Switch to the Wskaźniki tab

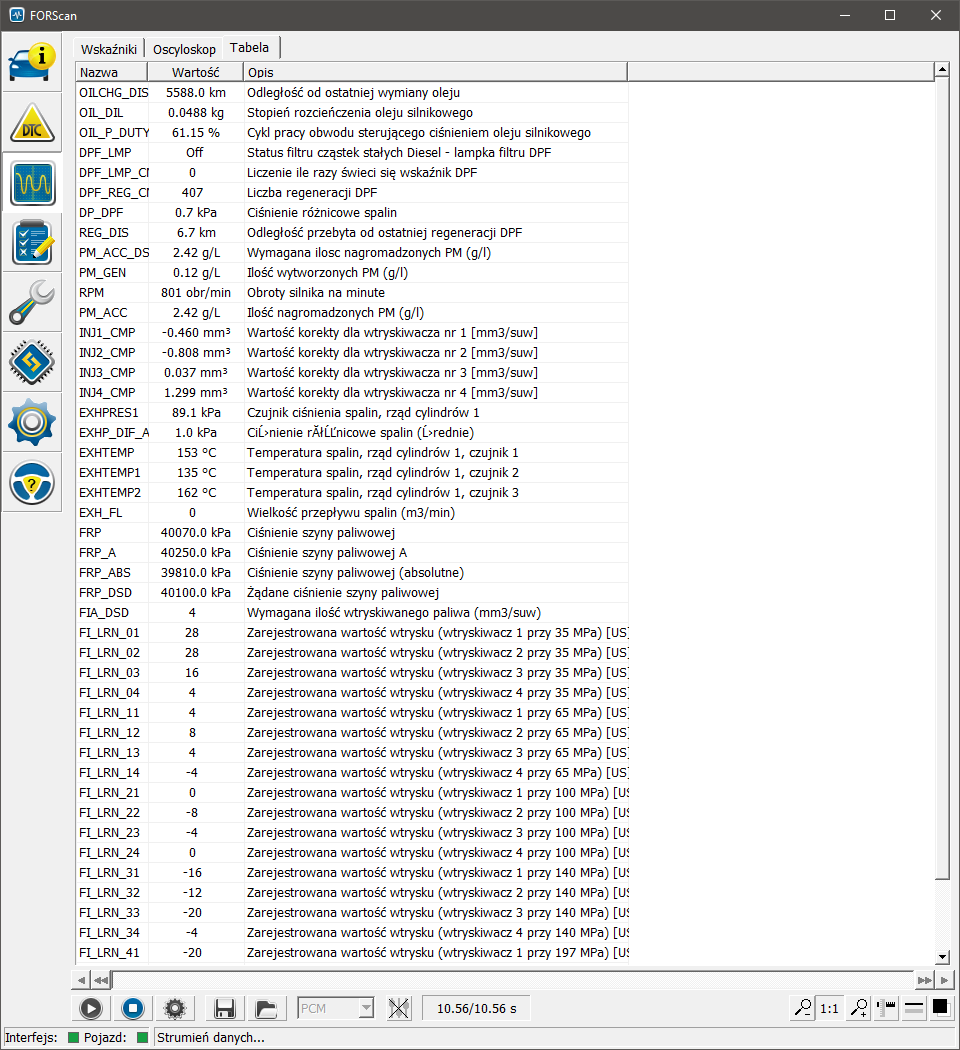pyautogui.click(x=109, y=48)
